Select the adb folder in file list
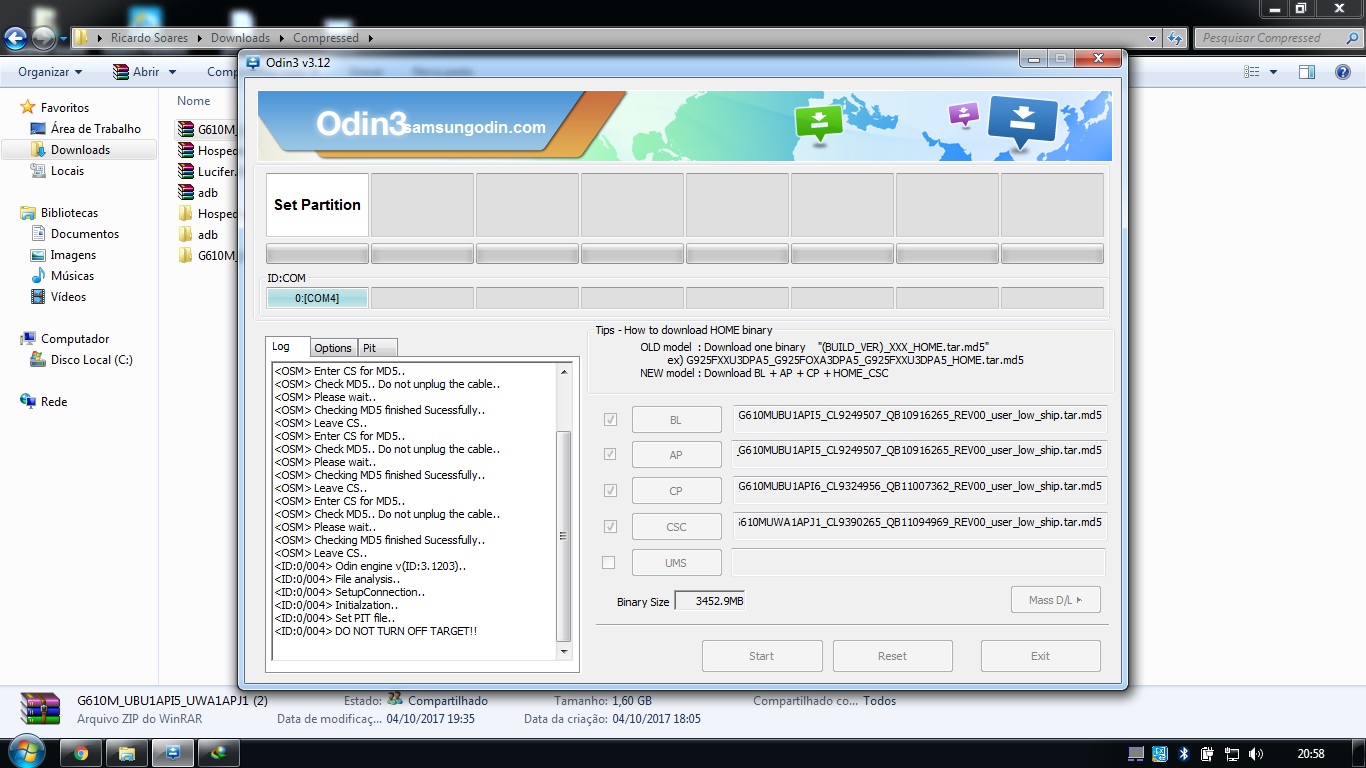This screenshot has width=1366, height=768. point(198,234)
